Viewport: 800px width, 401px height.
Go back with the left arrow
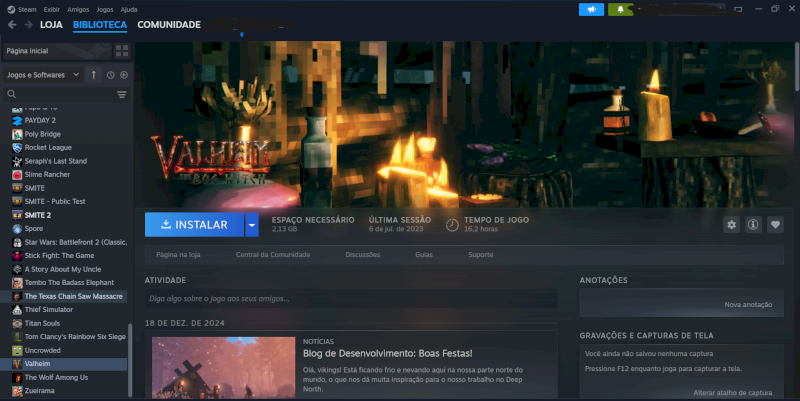click(x=12, y=24)
